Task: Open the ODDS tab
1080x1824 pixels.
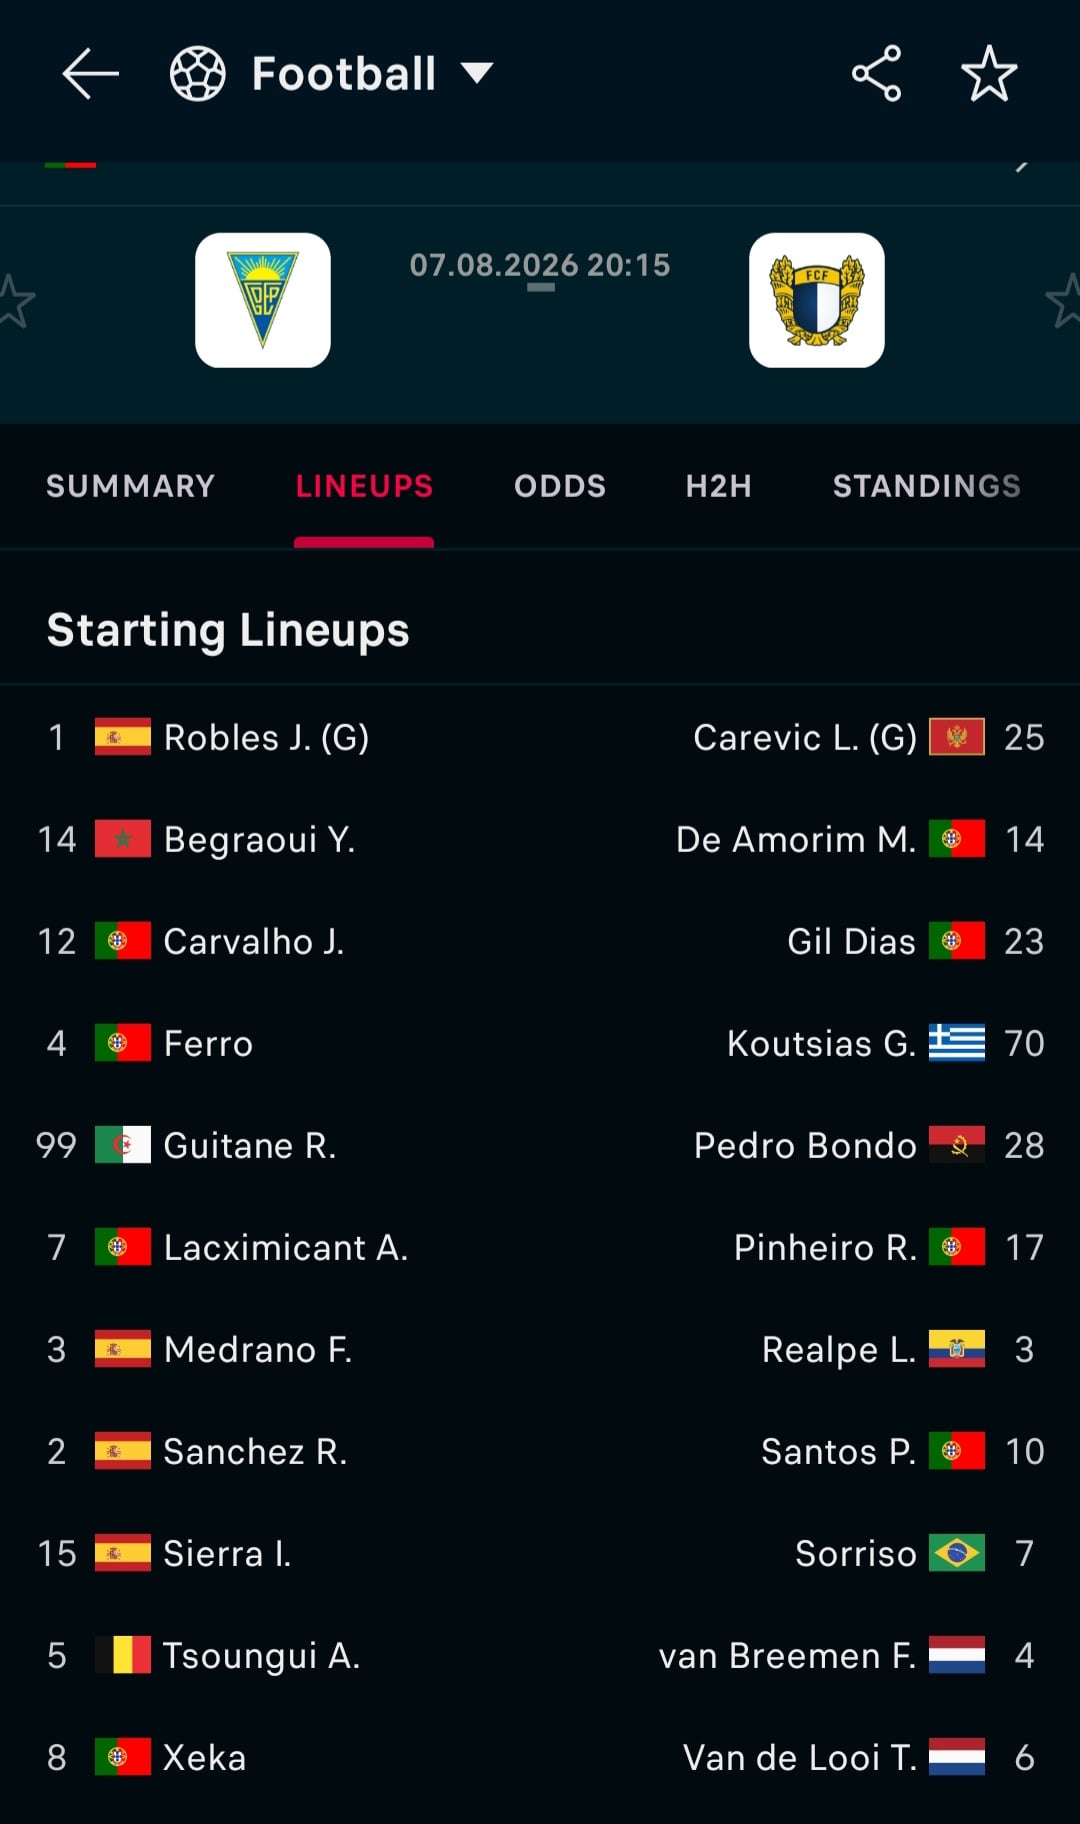Action: point(560,486)
